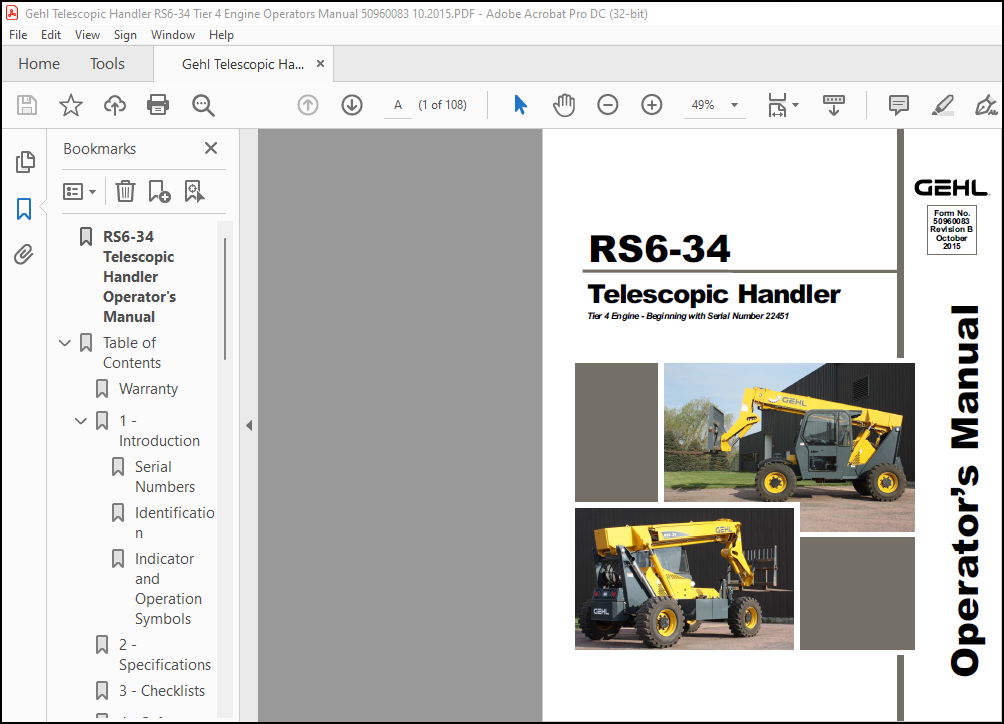
Task: Zoom out with minus icon
Action: (x=608, y=105)
